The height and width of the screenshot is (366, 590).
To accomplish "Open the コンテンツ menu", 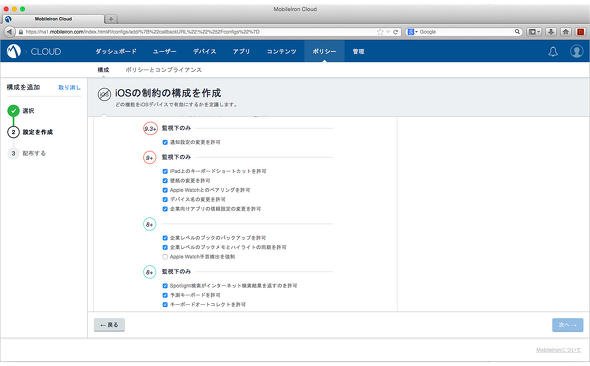I will coord(281,51).
